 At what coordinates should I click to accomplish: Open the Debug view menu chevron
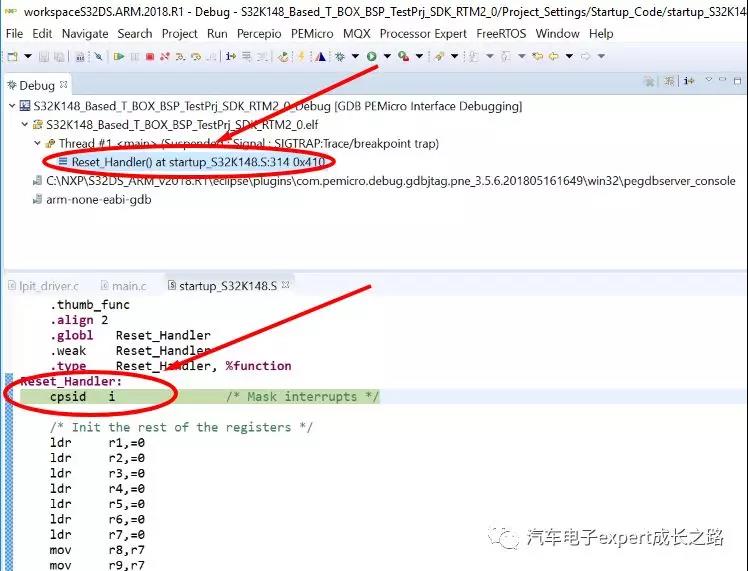[x=709, y=80]
